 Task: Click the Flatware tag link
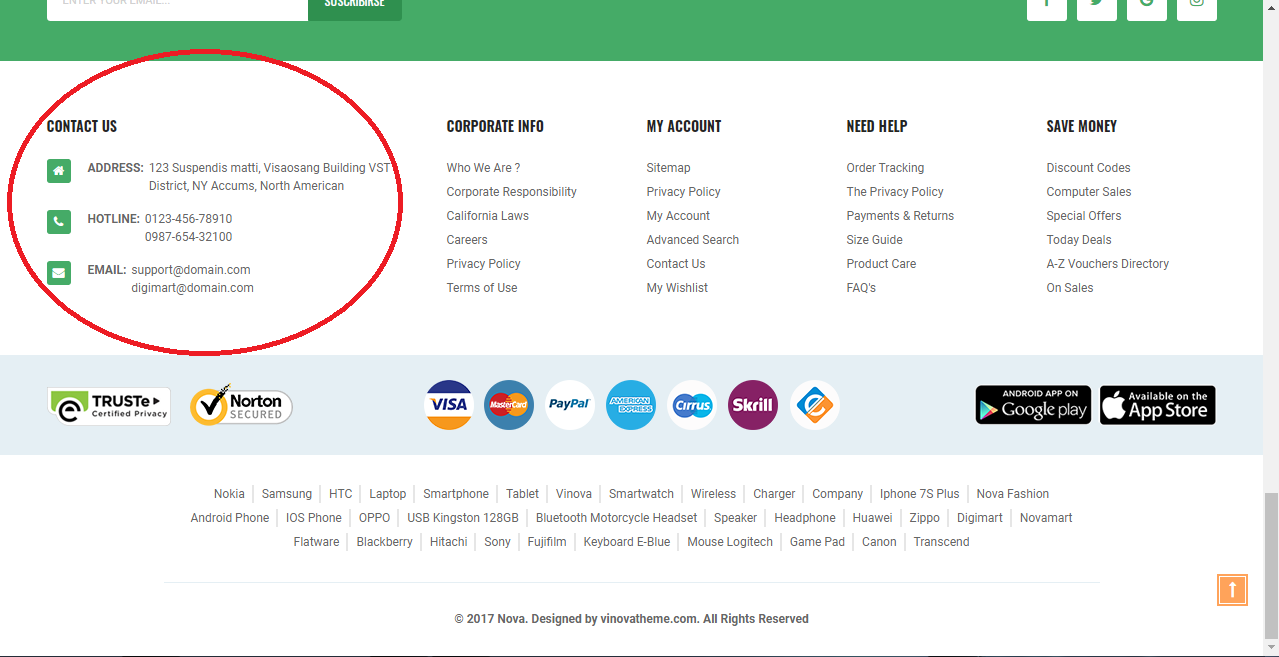coord(316,542)
